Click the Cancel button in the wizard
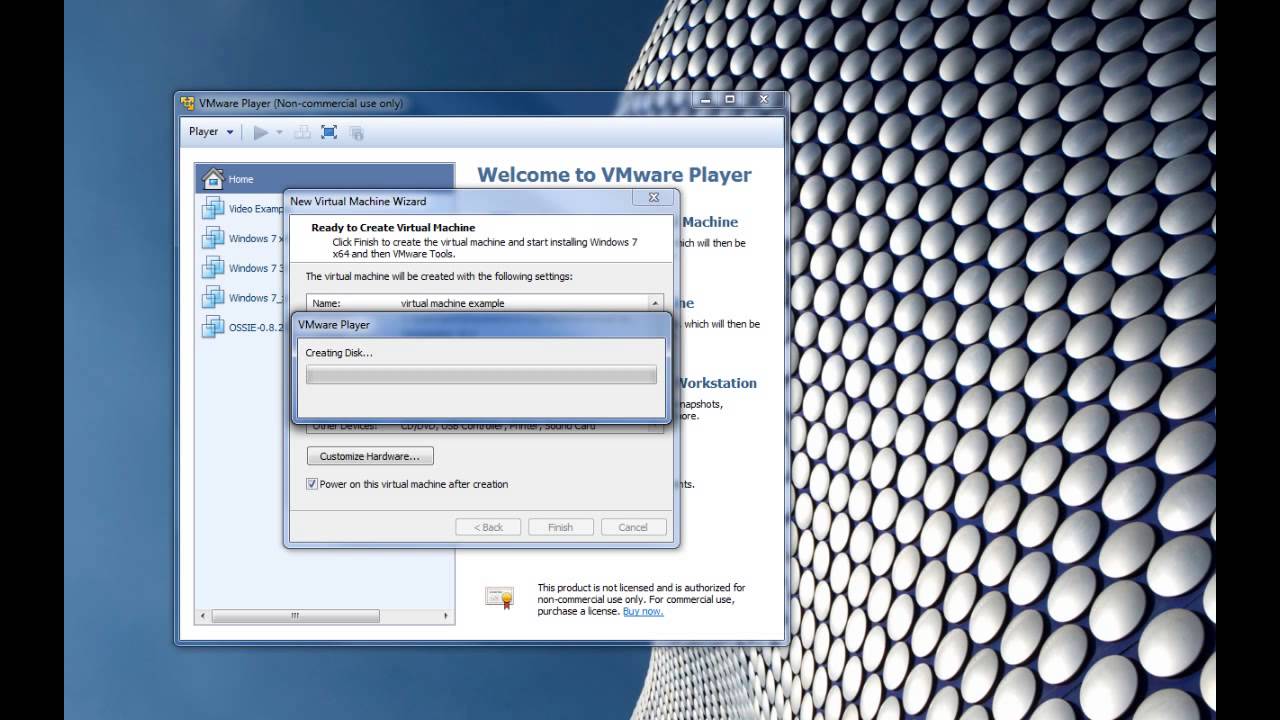This screenshot has height=720, width=1280. [633, 527]
